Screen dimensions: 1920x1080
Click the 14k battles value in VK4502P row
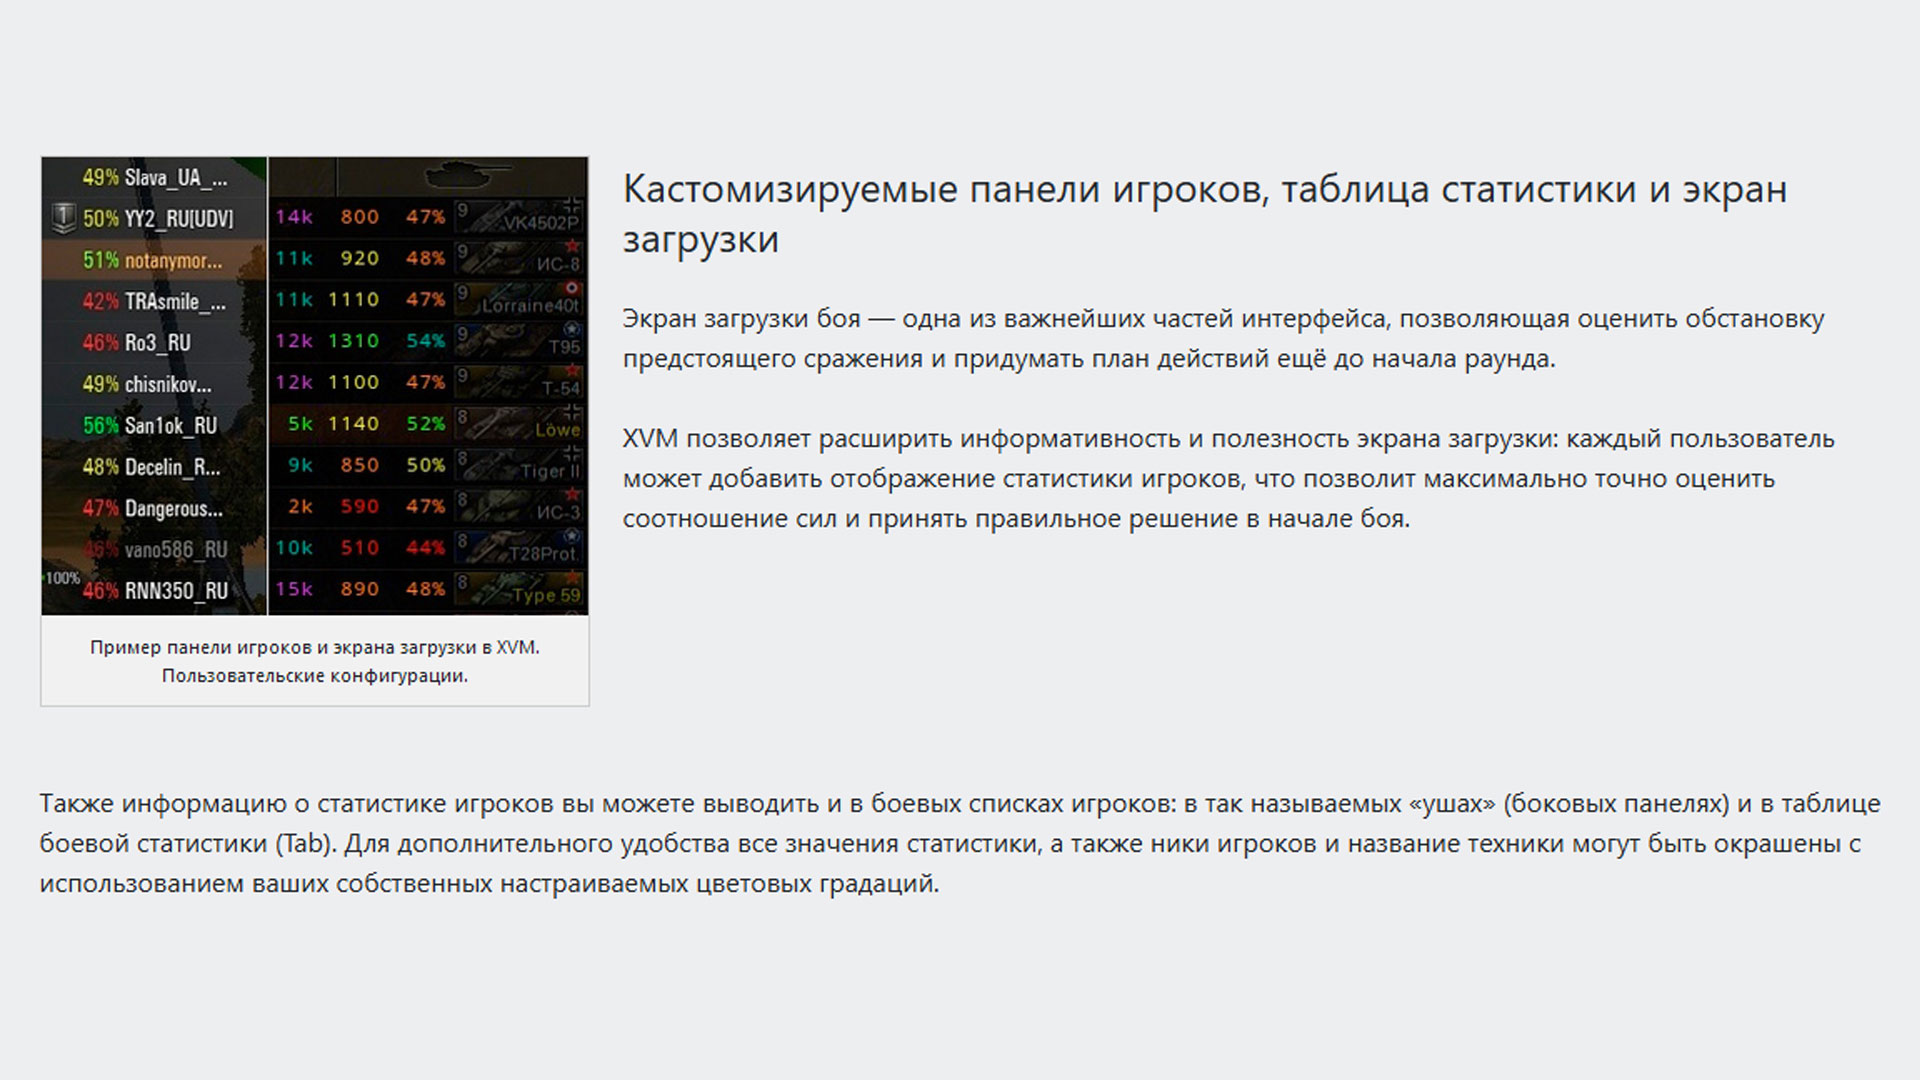point(294,217)
